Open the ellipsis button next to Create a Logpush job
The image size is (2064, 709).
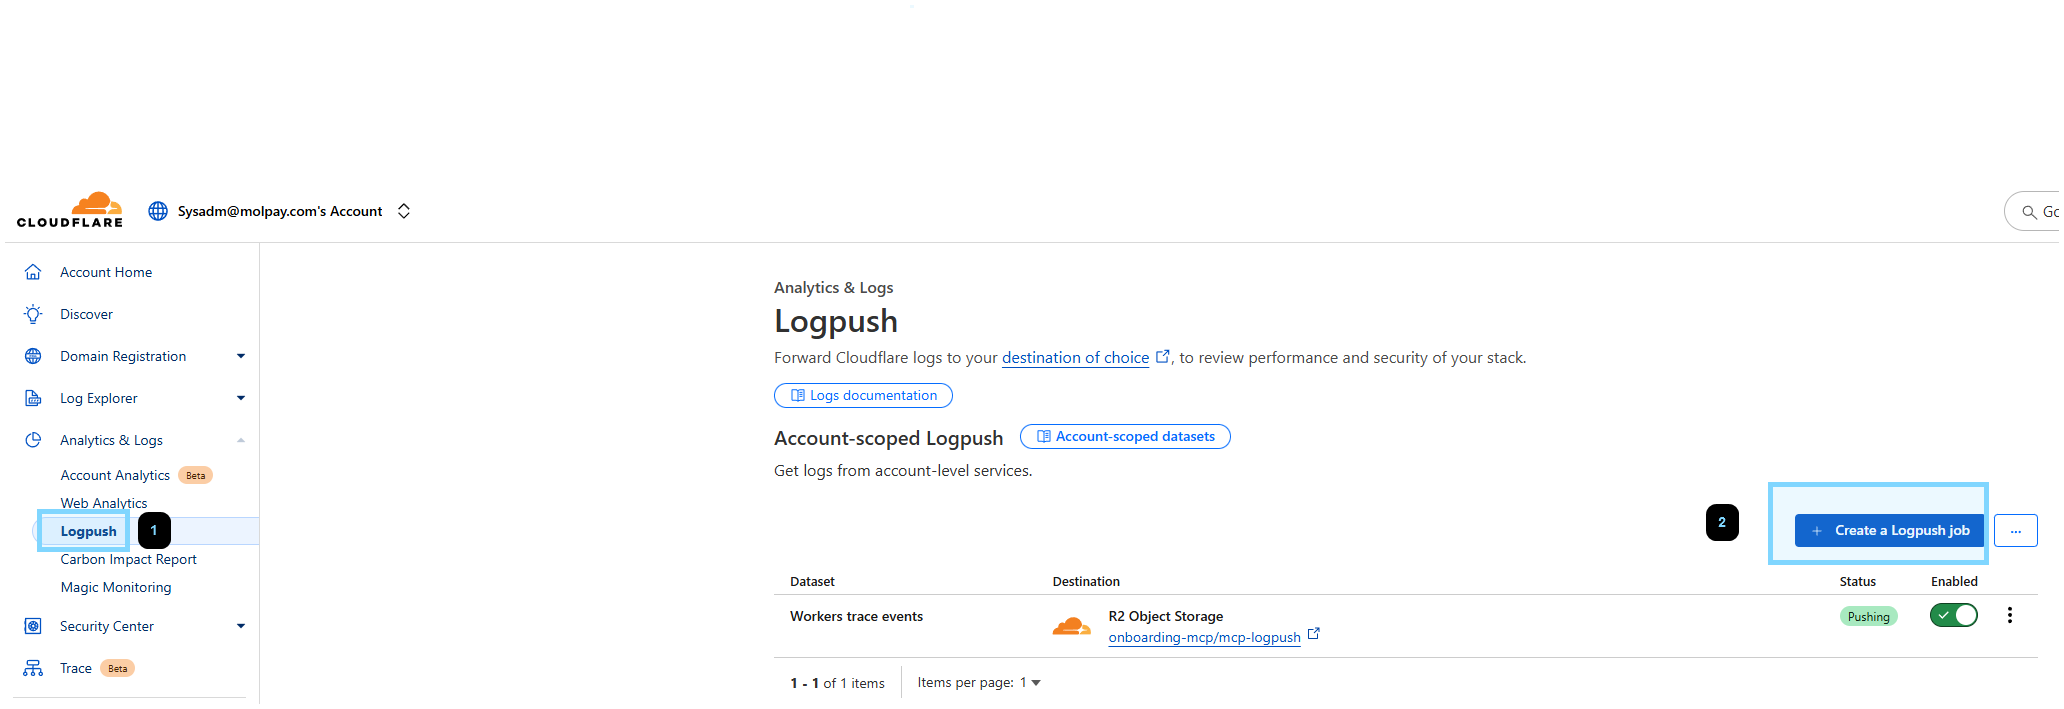point(2016,531)
